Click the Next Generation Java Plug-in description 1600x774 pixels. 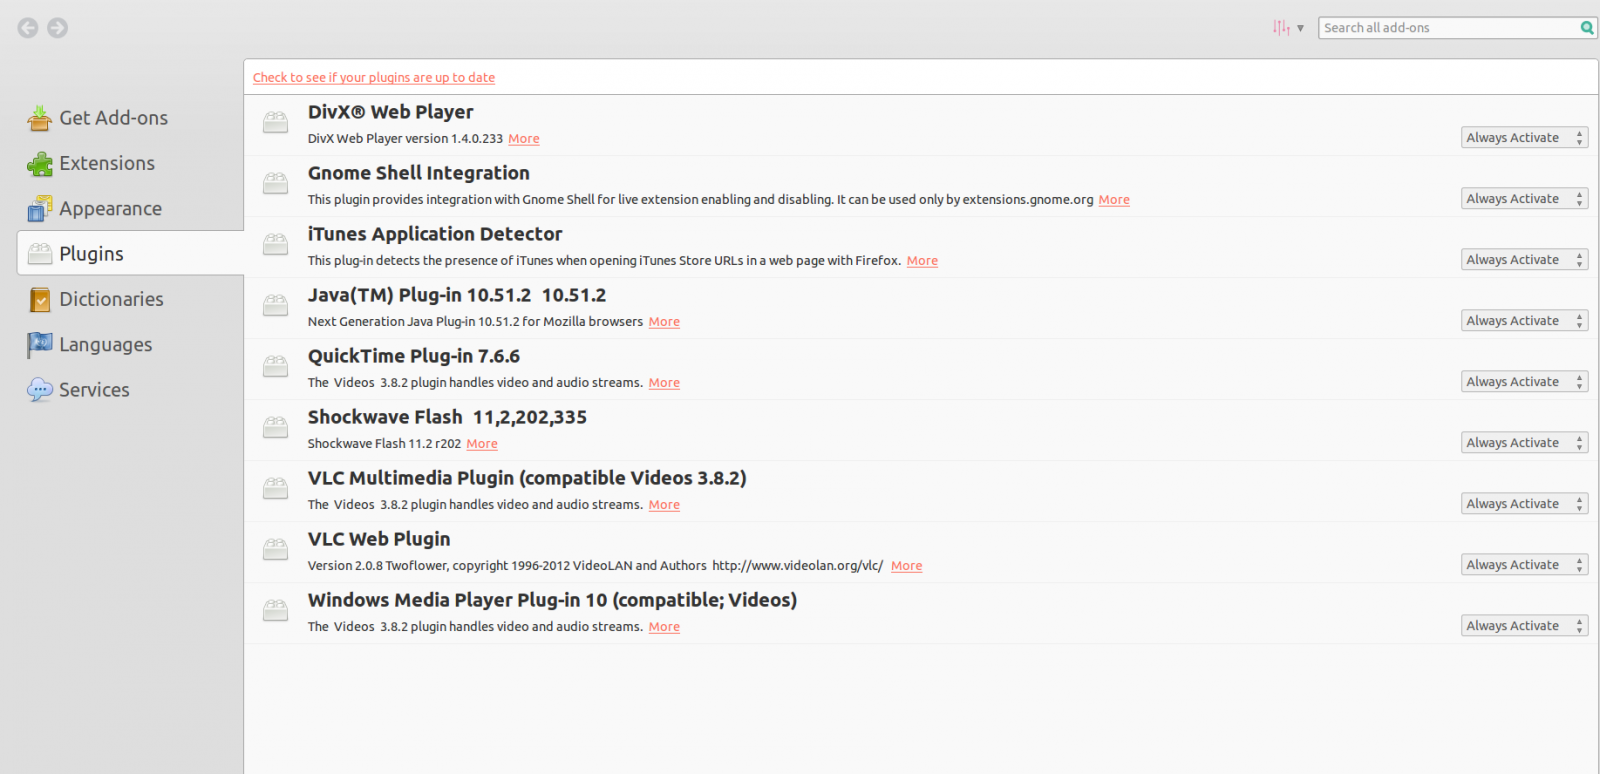point(475,322)
